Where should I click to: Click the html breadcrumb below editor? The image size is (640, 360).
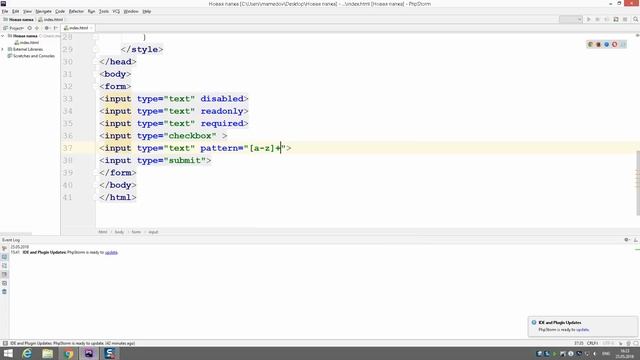(102, 232)
